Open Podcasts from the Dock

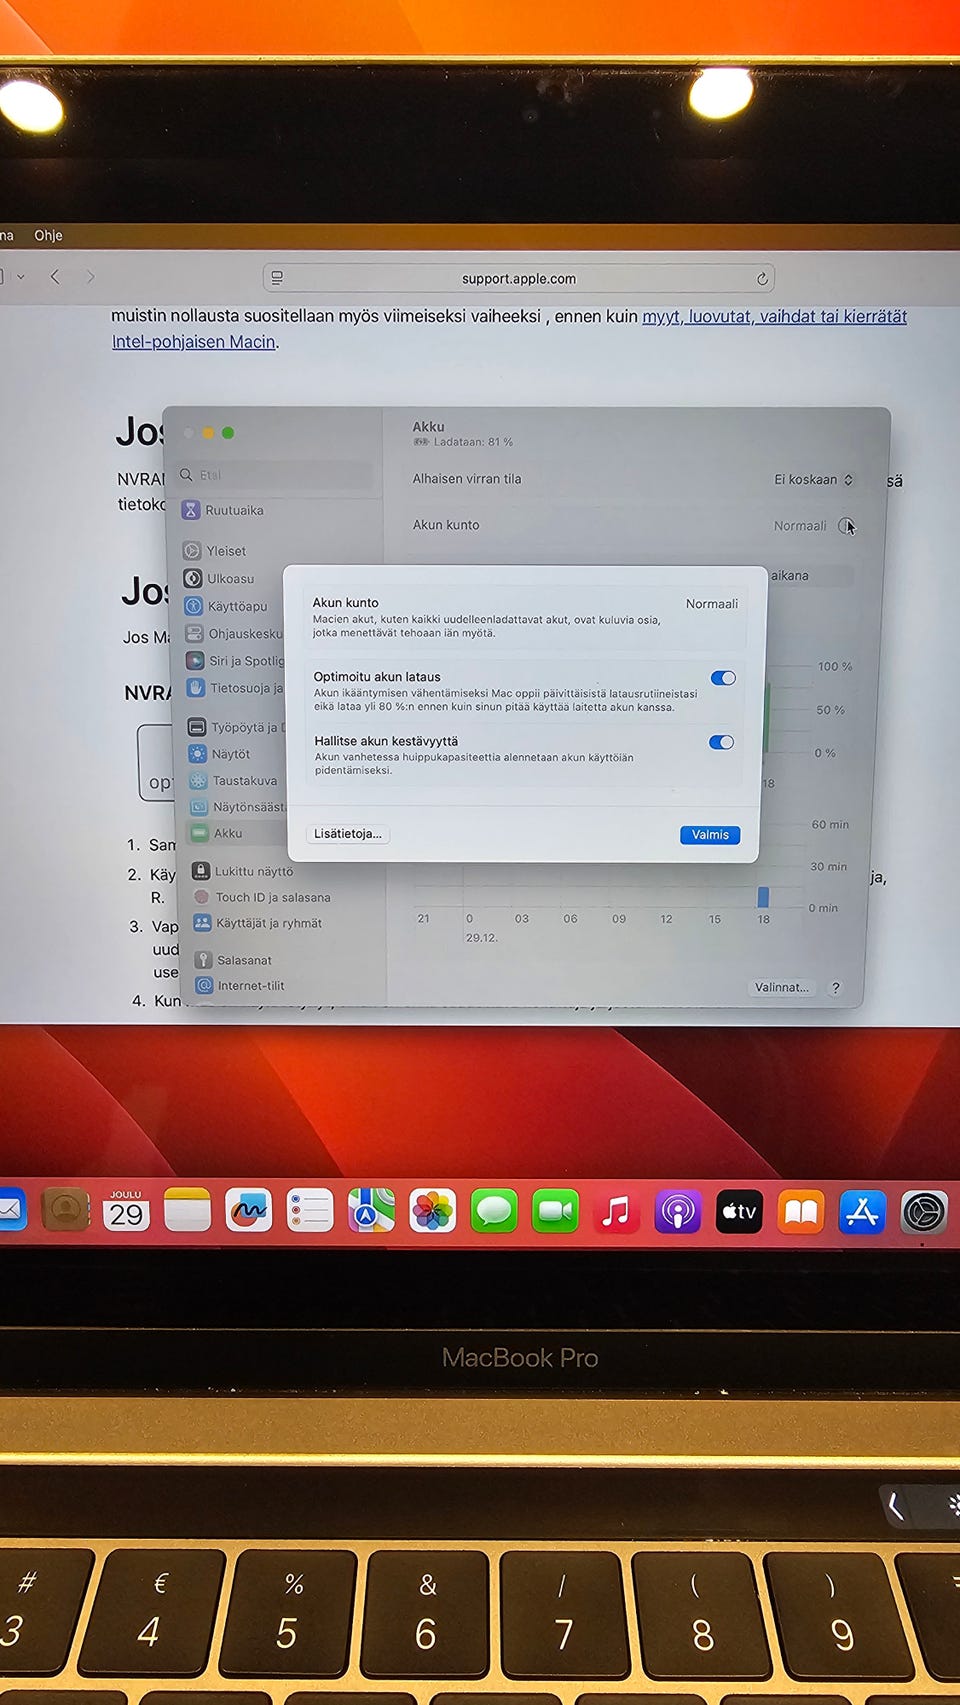(x=678, y=1212)
